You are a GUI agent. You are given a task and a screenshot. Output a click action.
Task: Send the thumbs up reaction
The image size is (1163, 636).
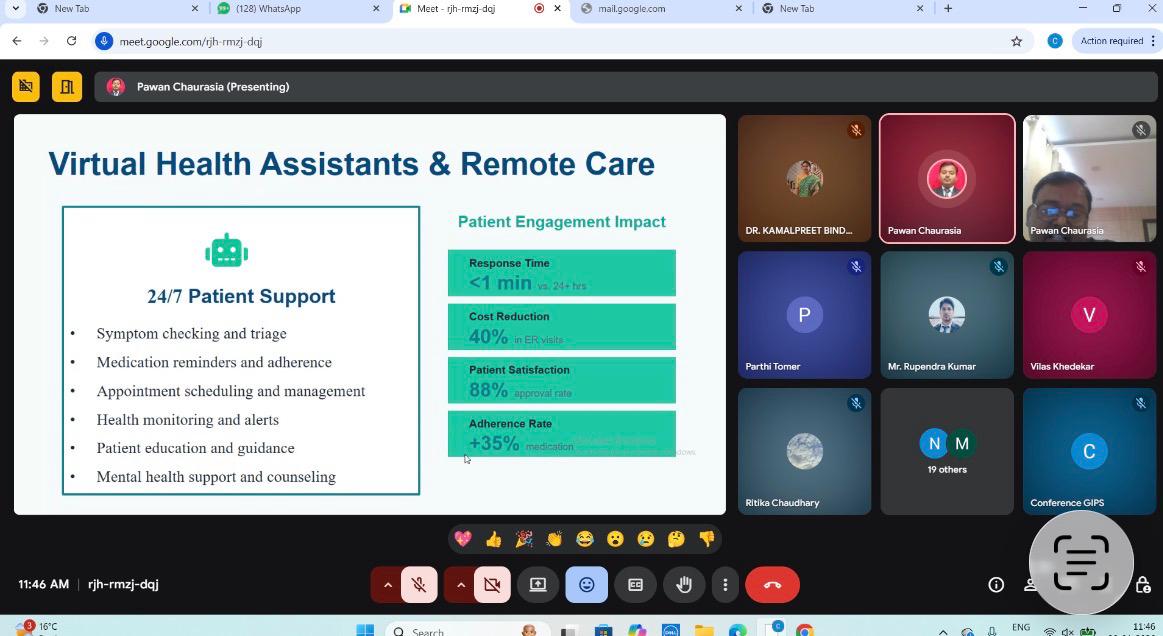[493, 539]
